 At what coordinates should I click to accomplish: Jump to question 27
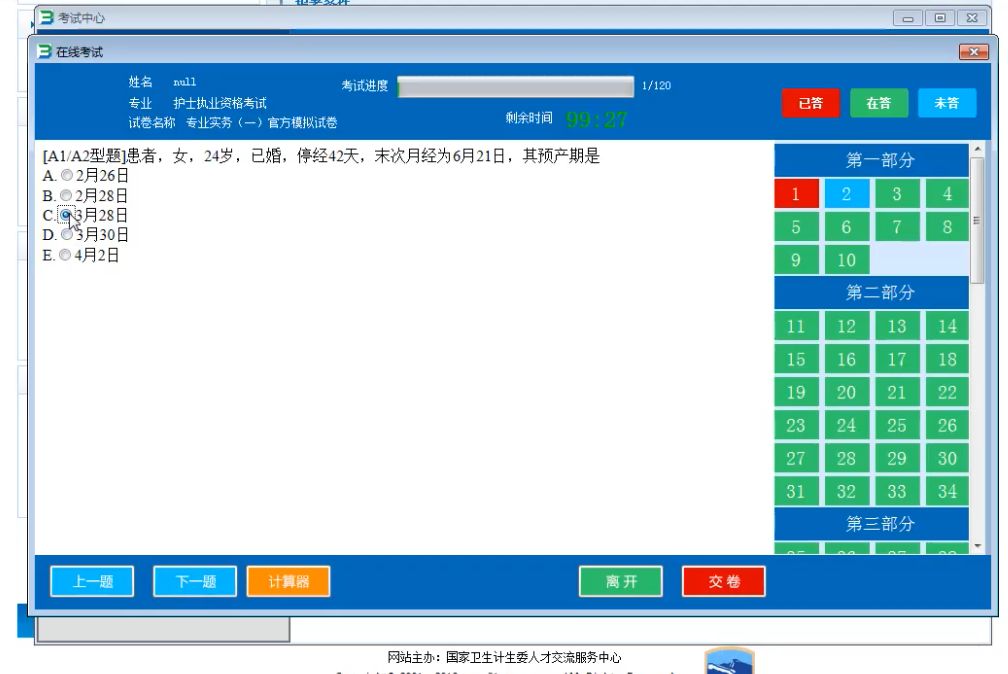coord(796,459)
